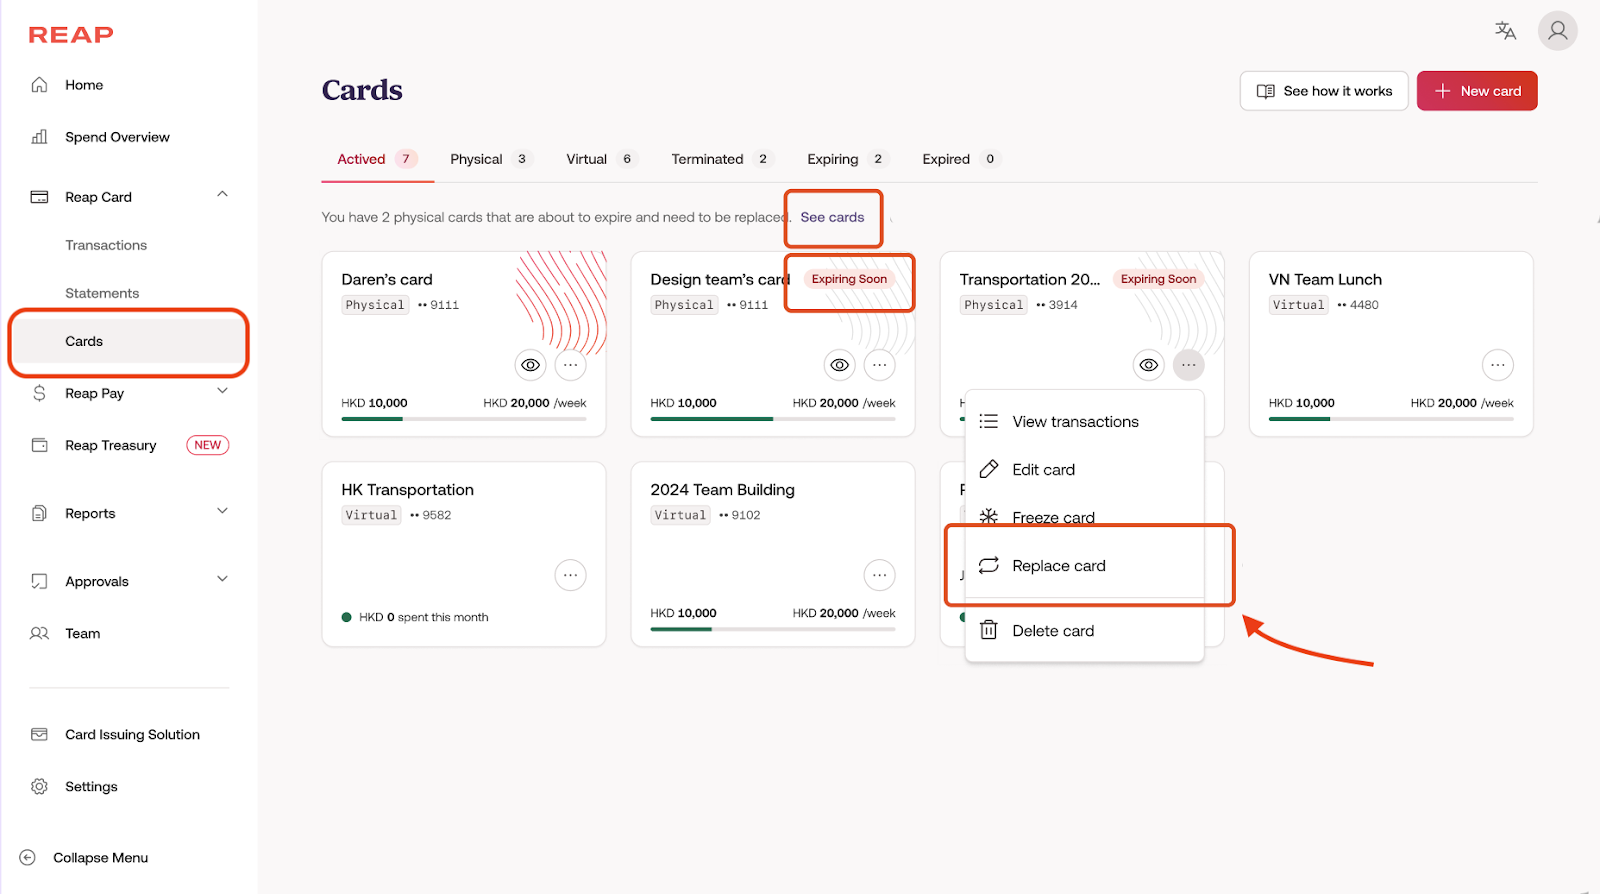Follow the See cards link
Image resolution: width=1600 pixels, height=894 pixels.
point(832,217)
